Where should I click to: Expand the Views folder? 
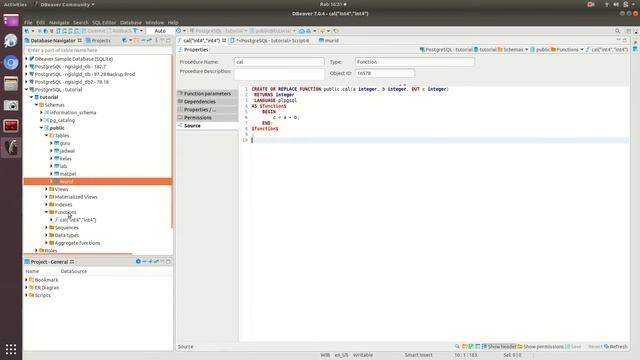point(47,189)
